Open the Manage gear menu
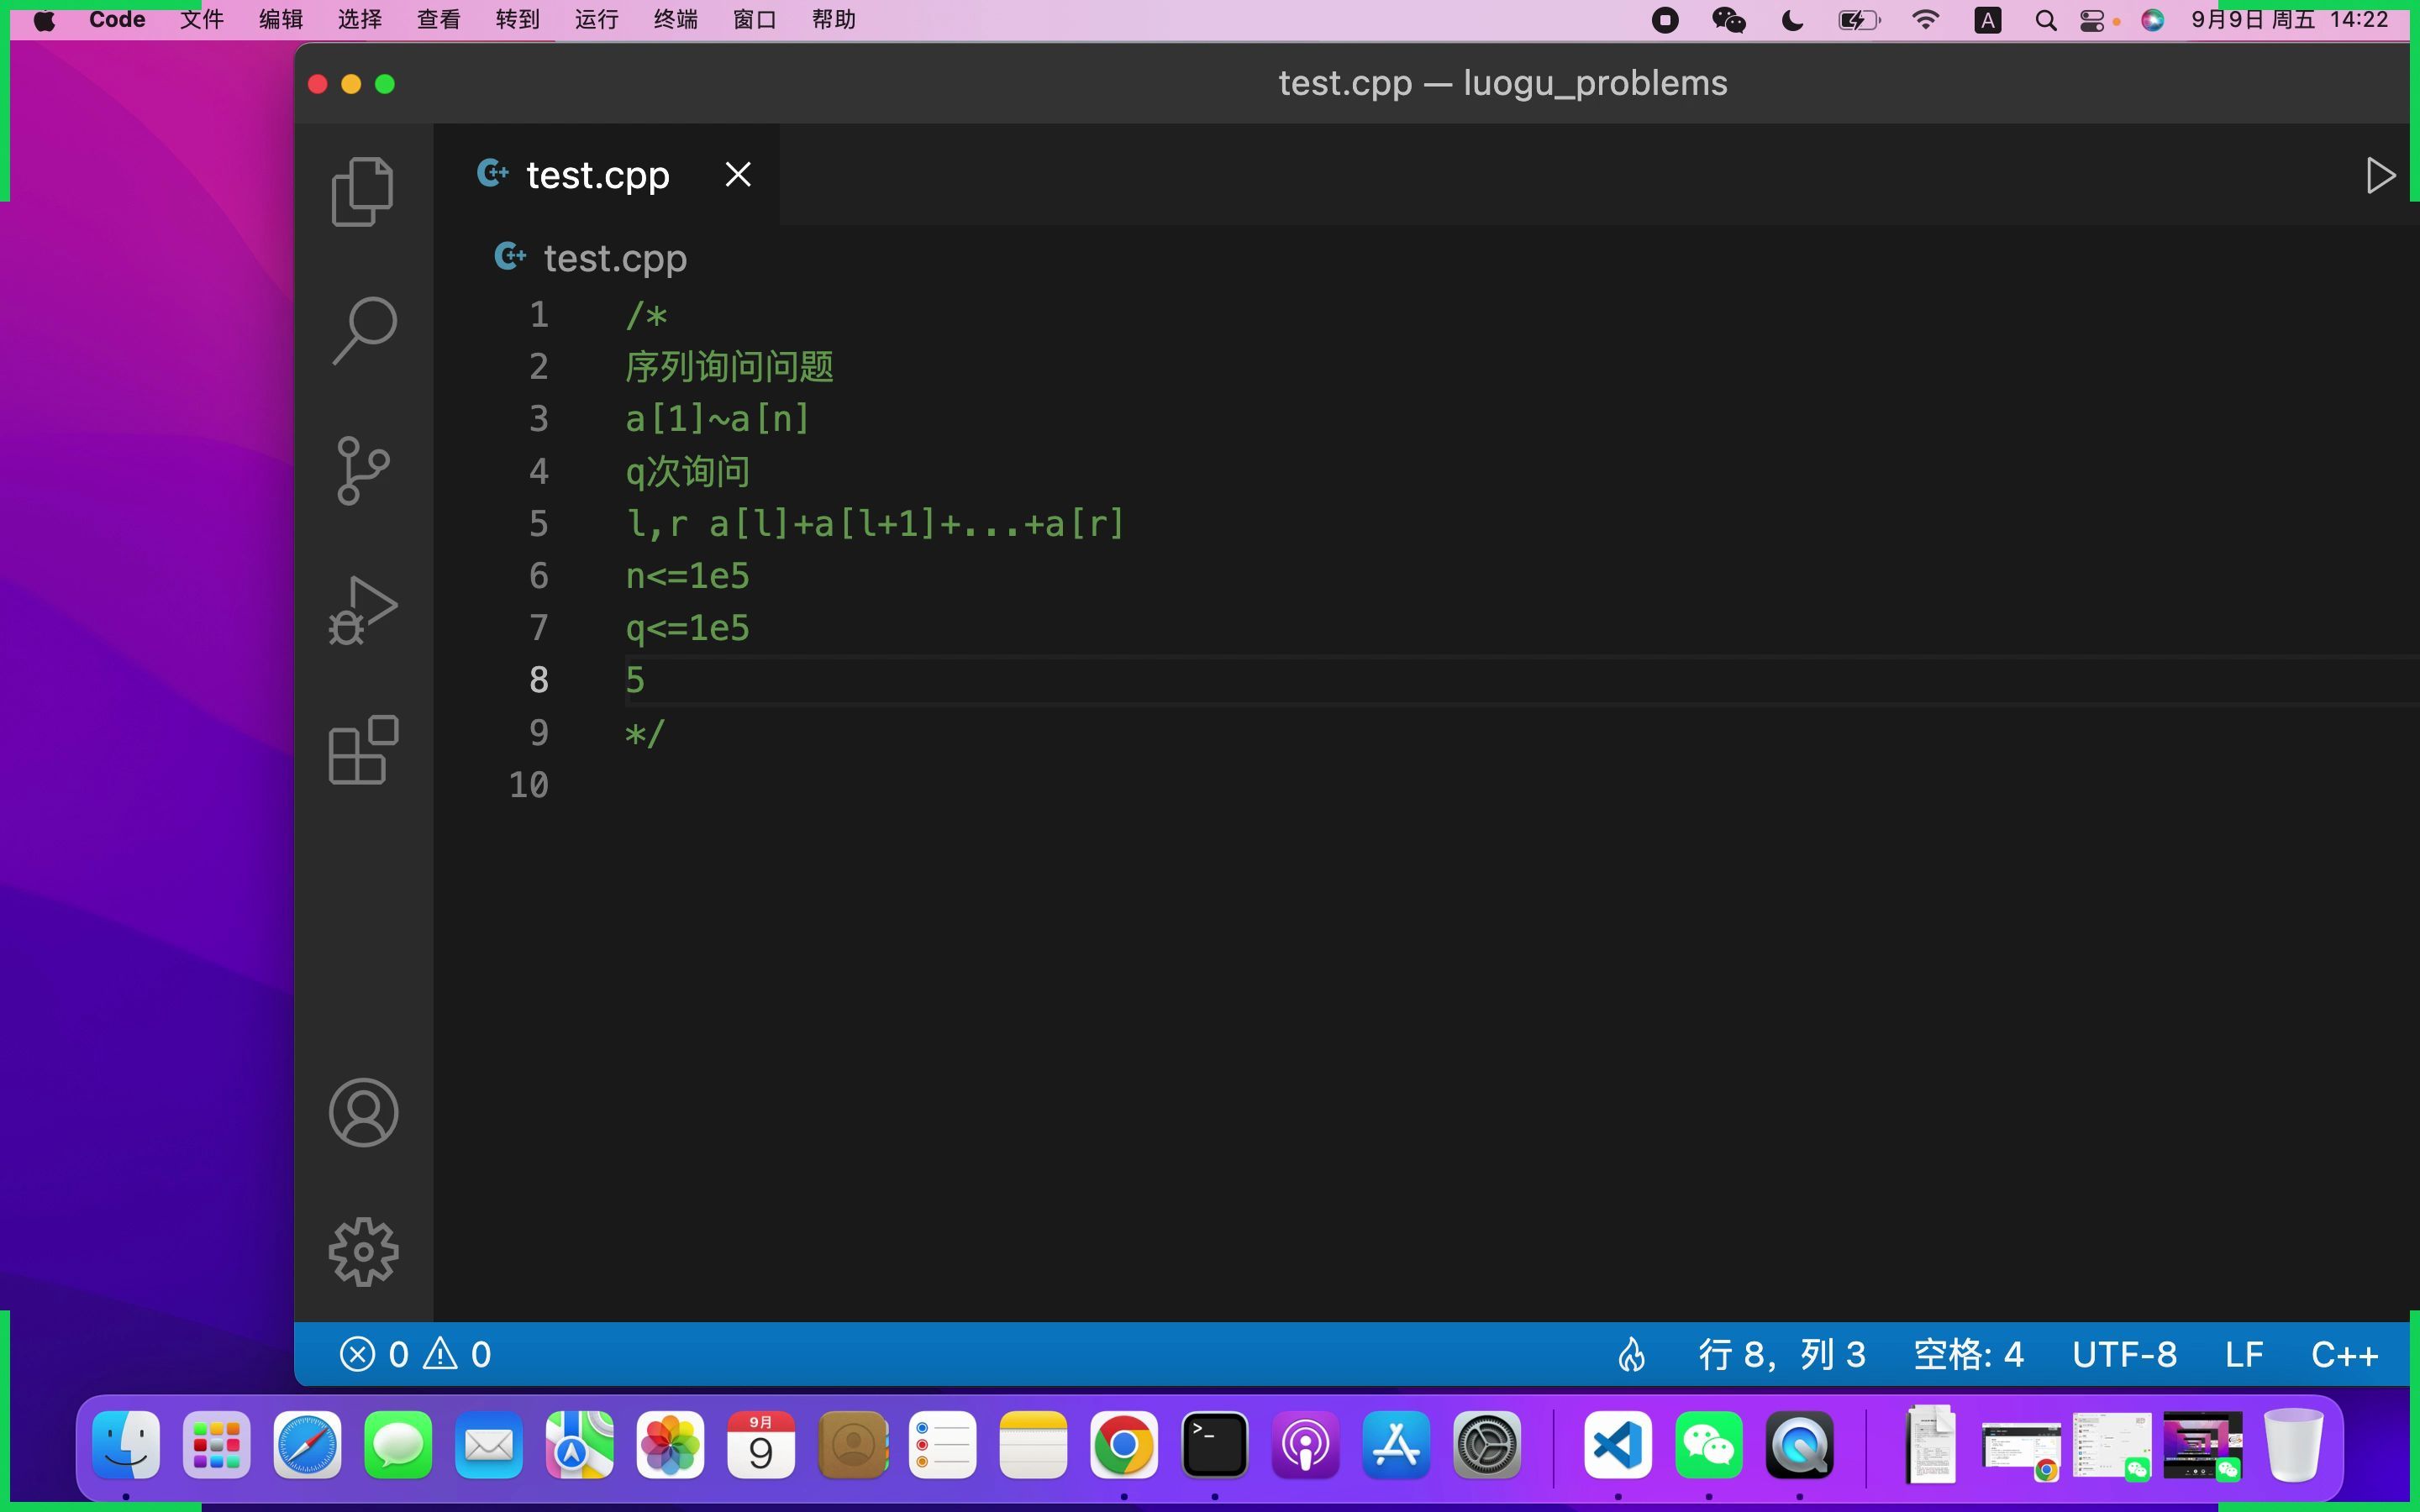The height and width of the screenshot is (1512, 2420). (x=363, y=1252)
